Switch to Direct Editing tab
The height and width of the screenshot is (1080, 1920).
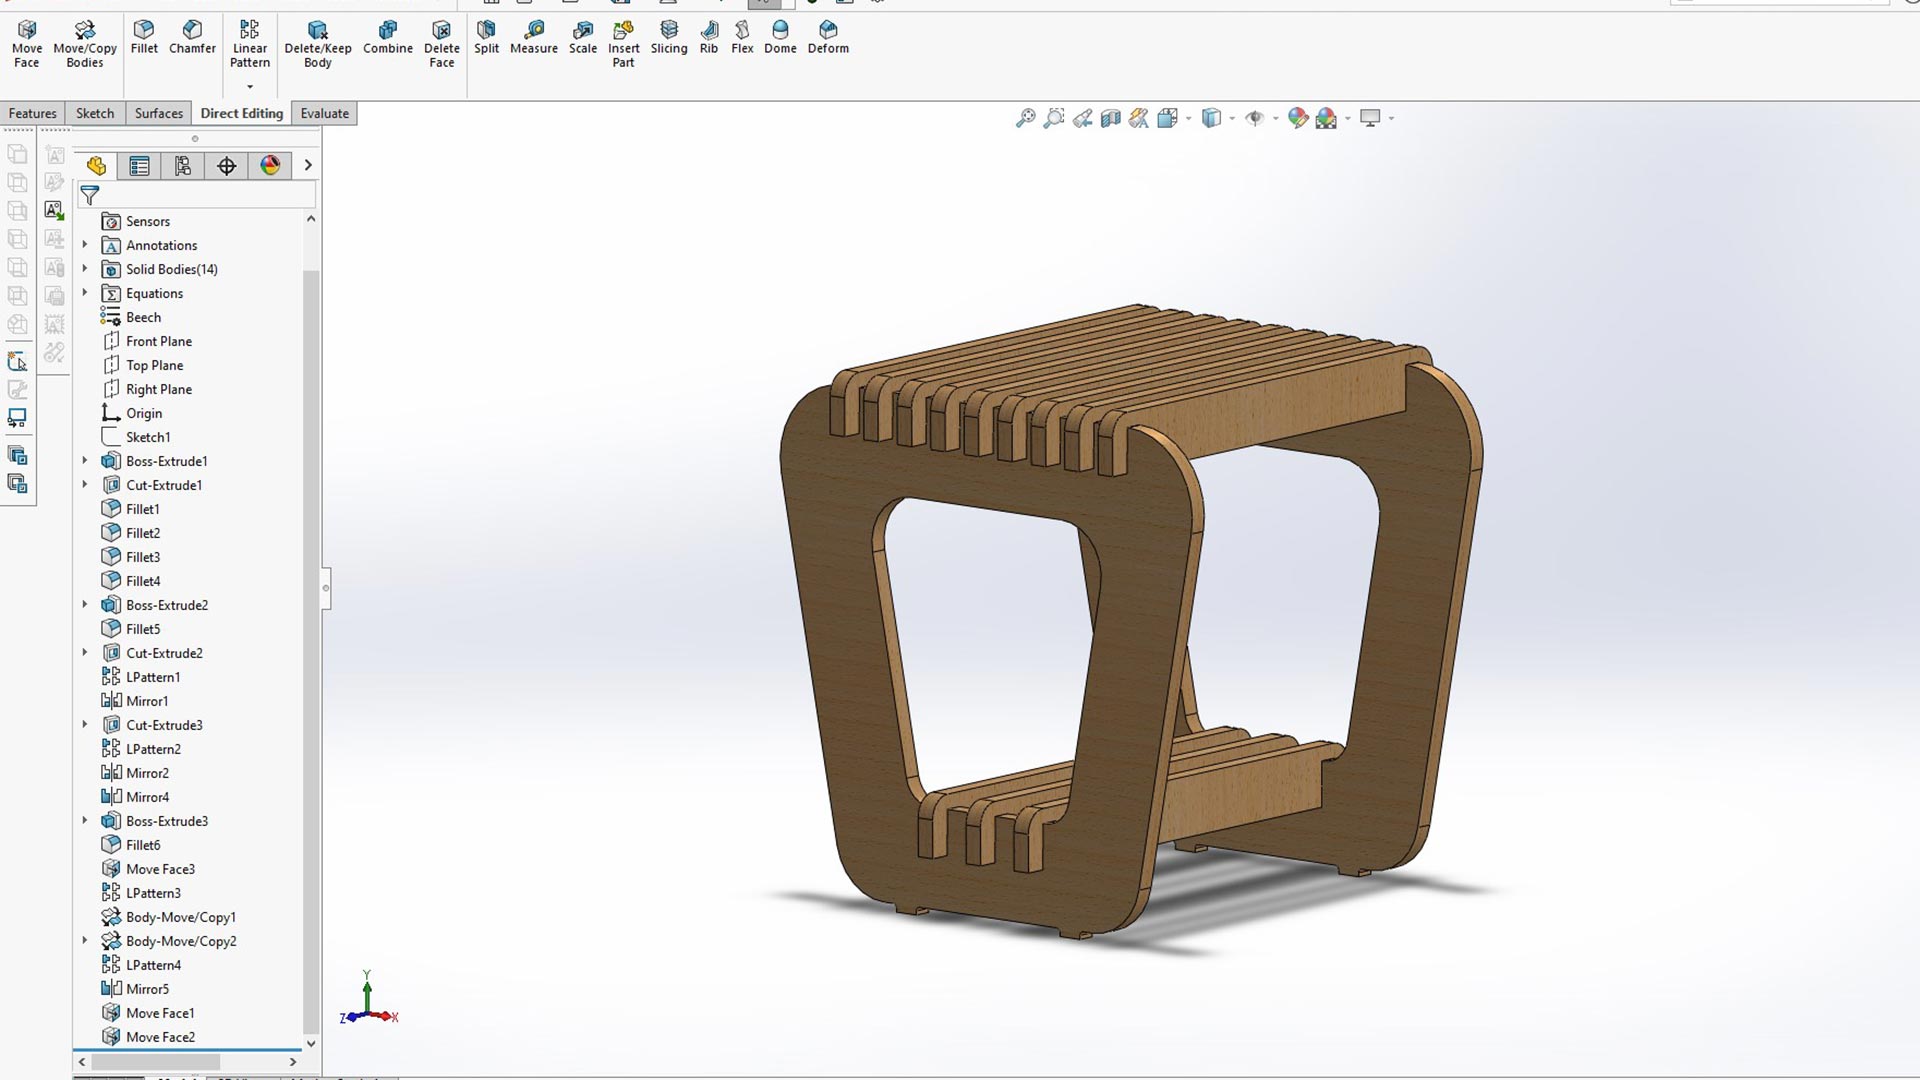tap(242, 113)
